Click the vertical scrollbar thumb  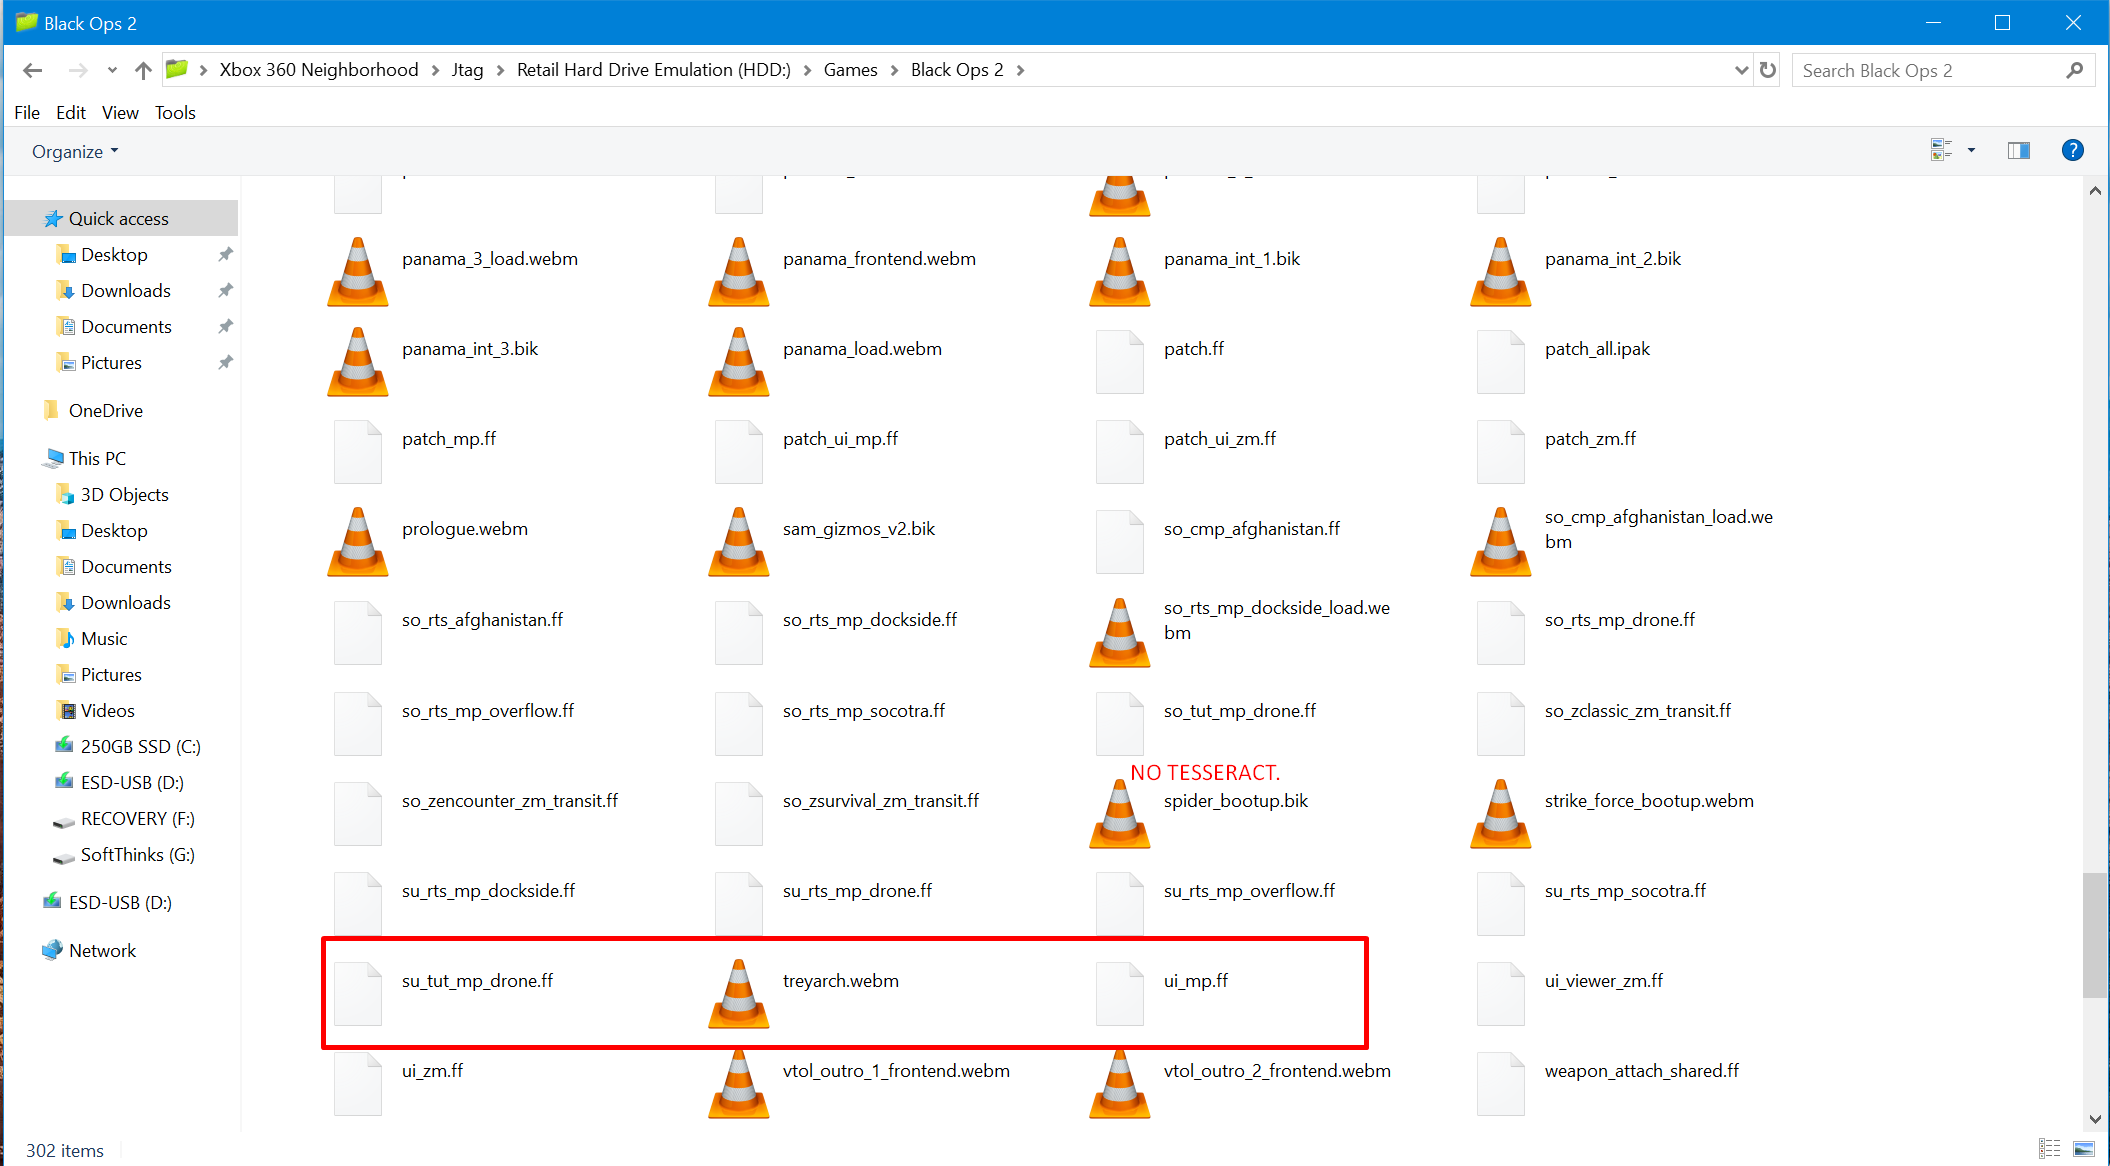(2094, 934)
